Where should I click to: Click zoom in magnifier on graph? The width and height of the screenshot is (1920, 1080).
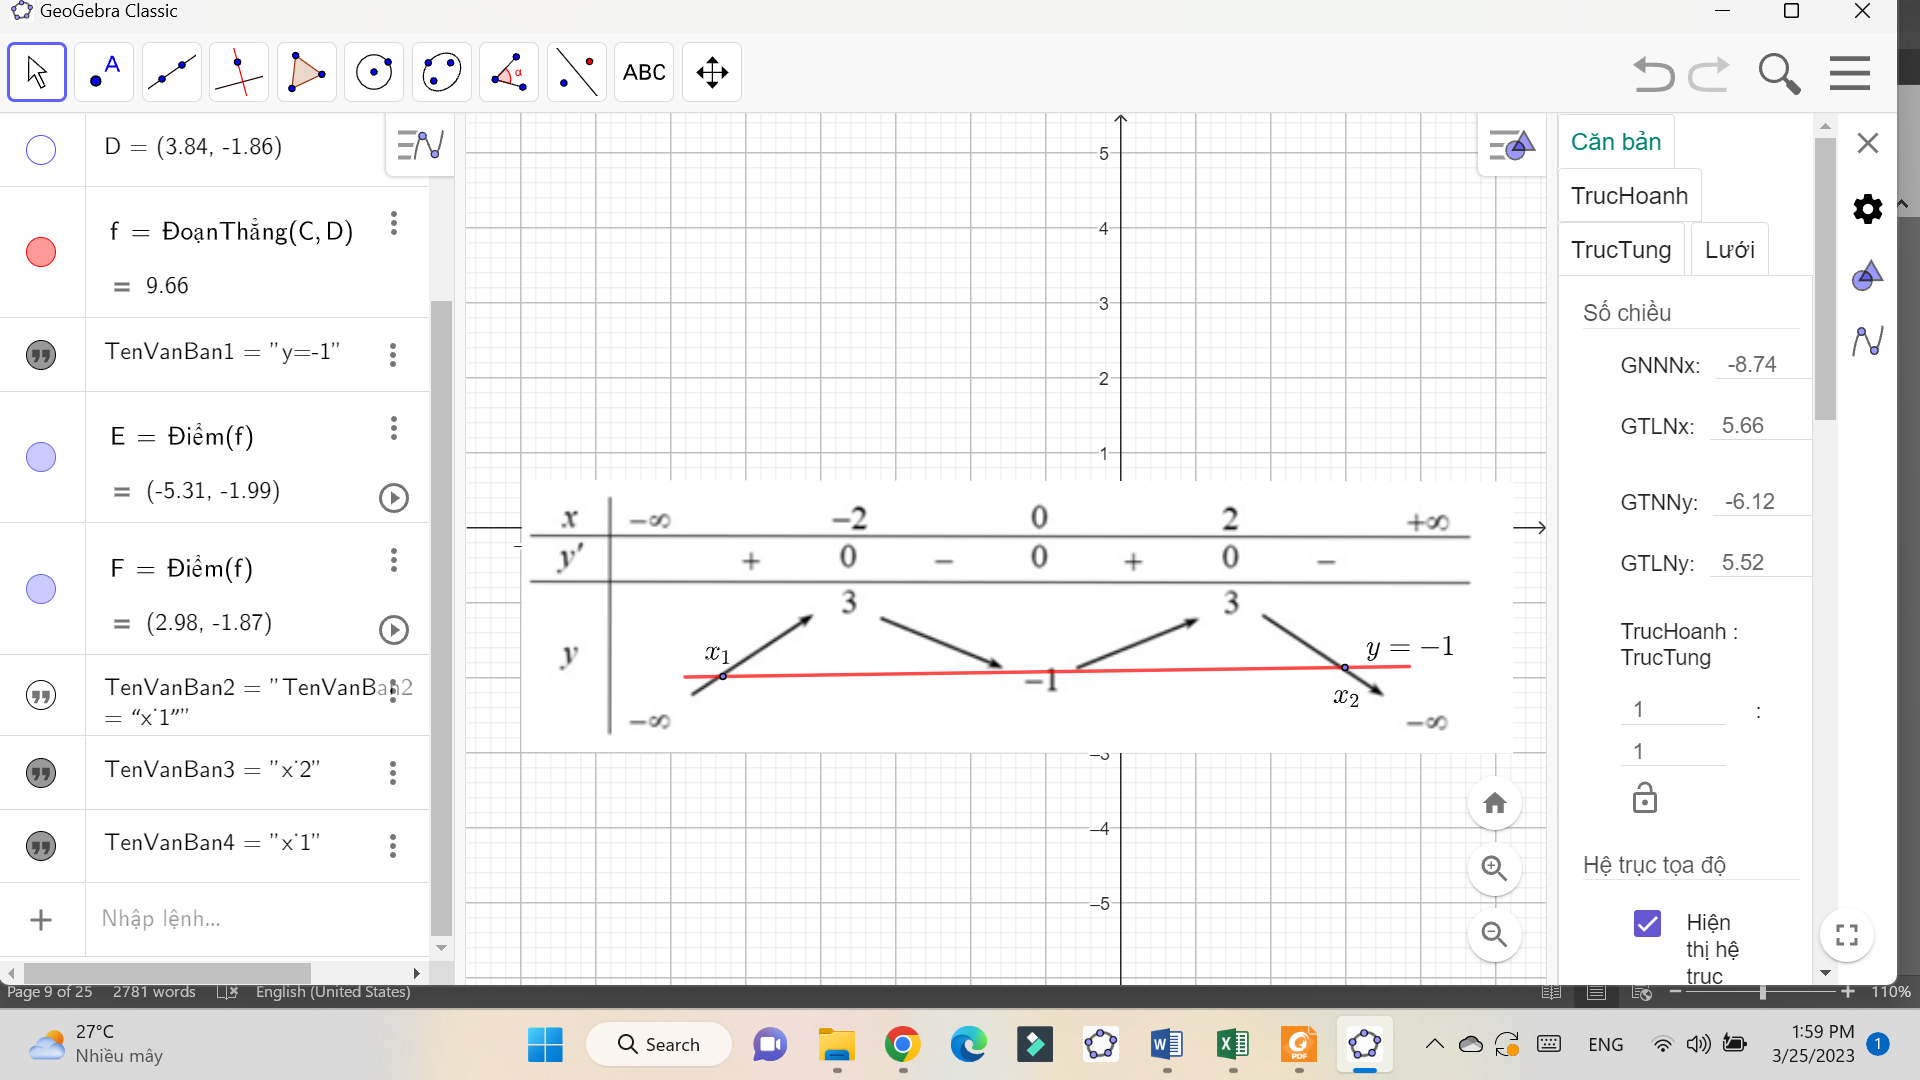(1494, 868)
